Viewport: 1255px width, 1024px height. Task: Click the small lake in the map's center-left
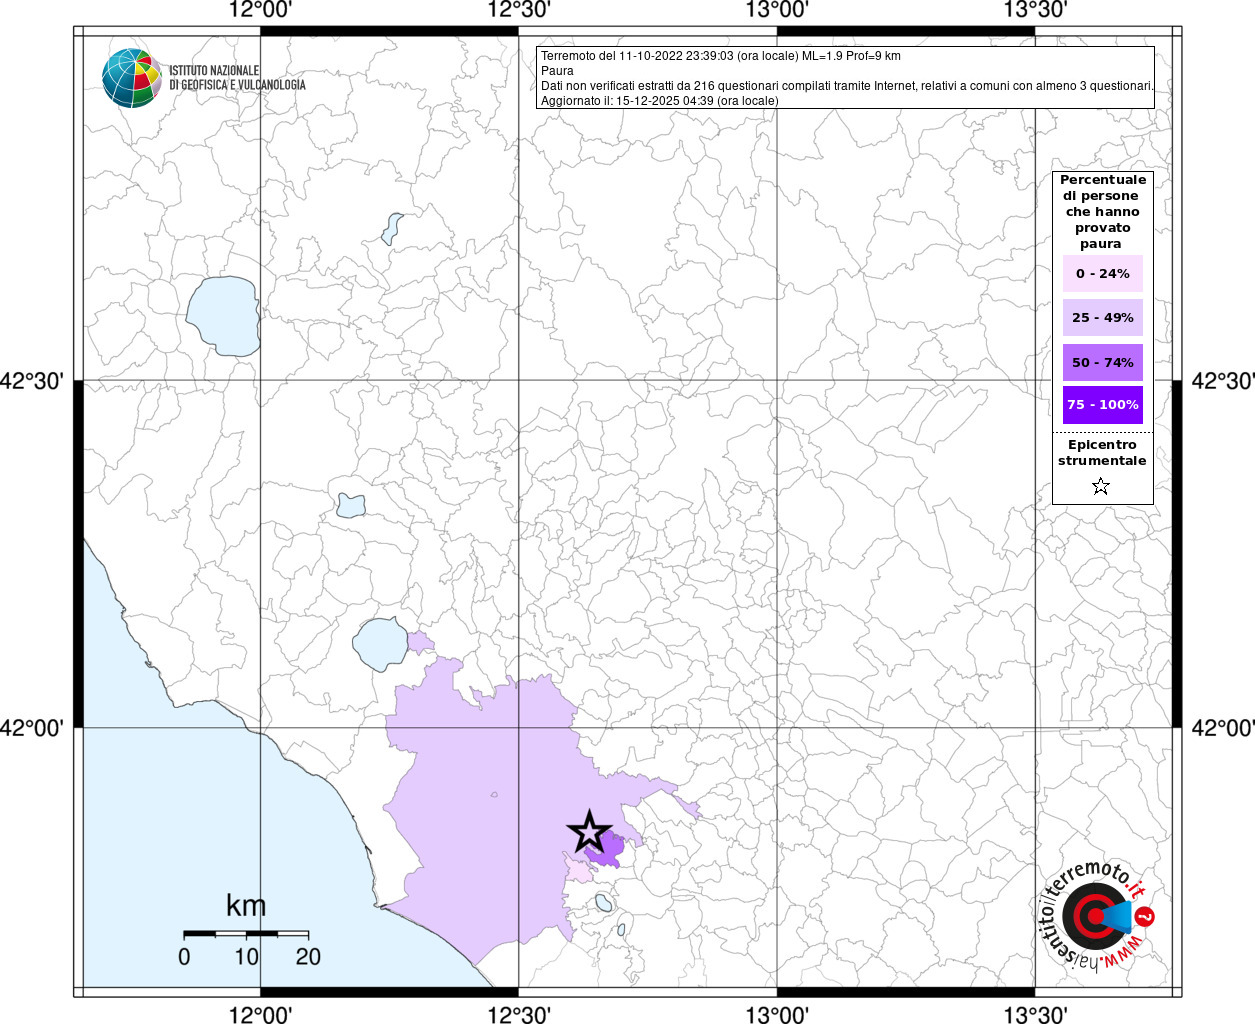click(x=351, y=505)
